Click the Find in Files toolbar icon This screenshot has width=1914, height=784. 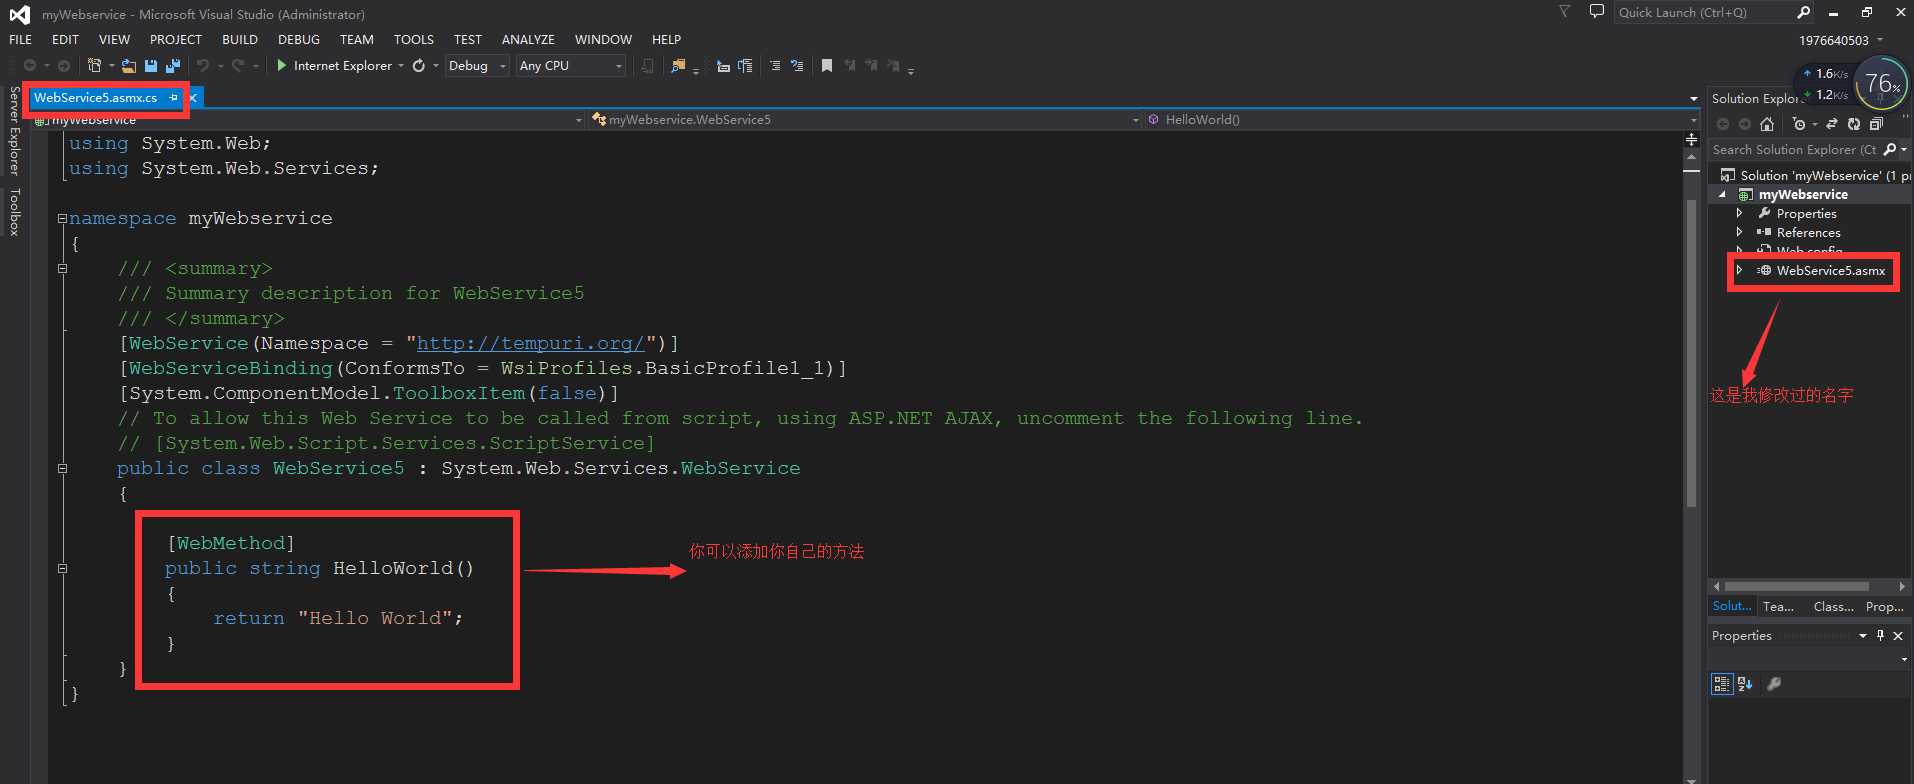click(678, 65)
